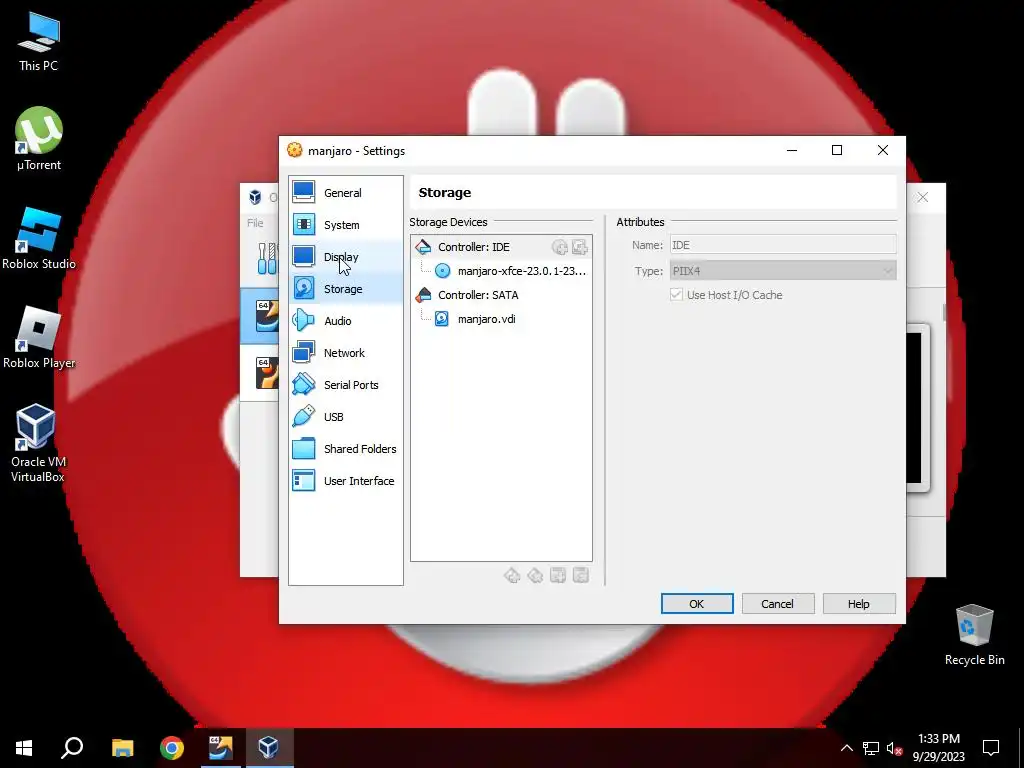Click the remove controller icon below storage tree
Image resolution: width=1024 pixels, height=768 pixels.
pos(535,575)
